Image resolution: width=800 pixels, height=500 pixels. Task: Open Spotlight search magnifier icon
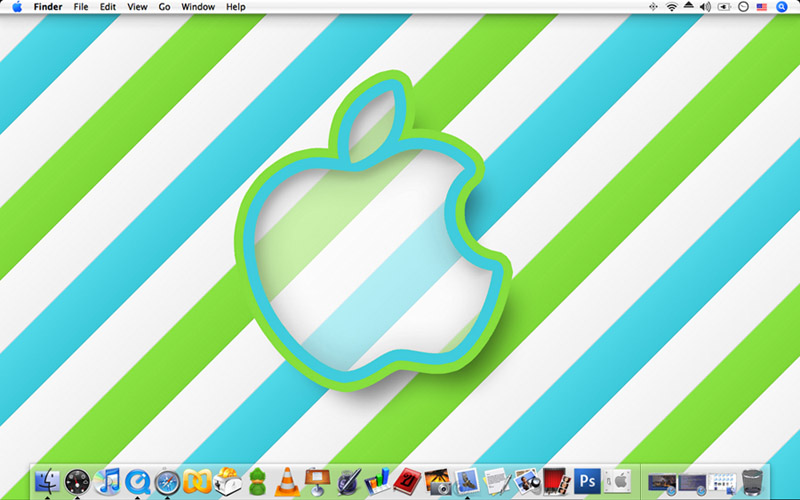pos(782,7)
